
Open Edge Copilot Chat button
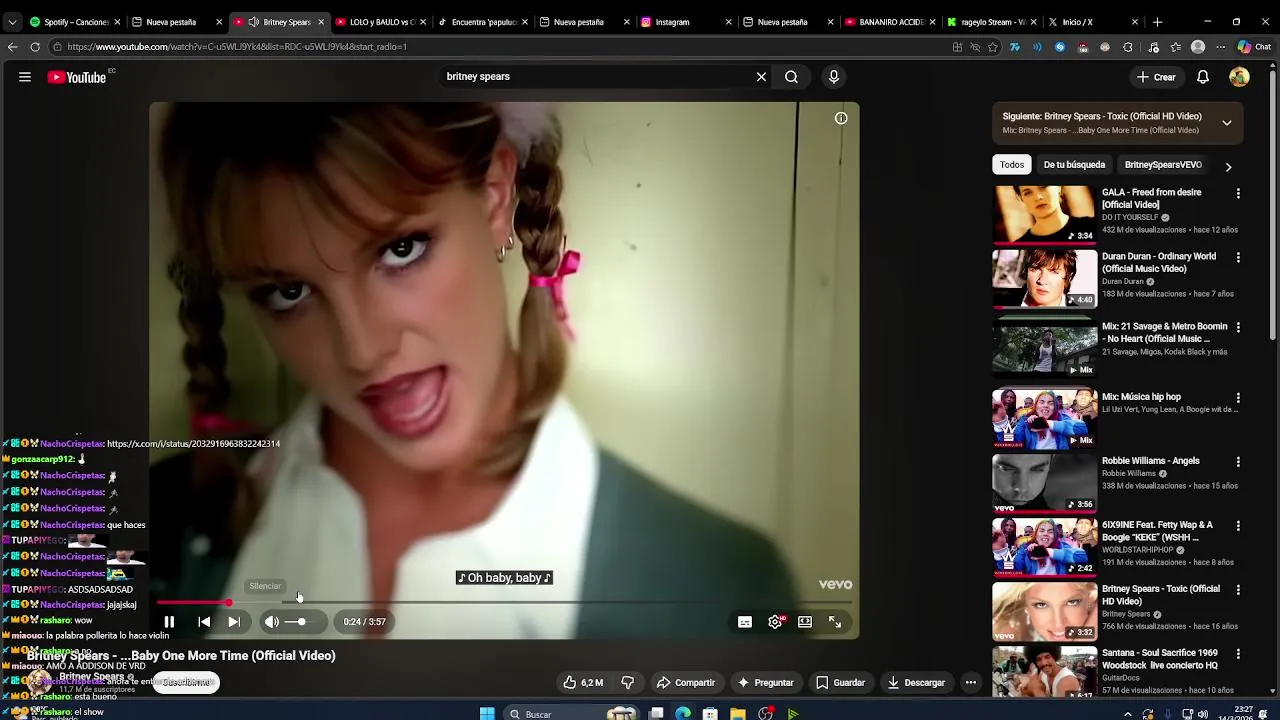click(x=1253, y=47)
